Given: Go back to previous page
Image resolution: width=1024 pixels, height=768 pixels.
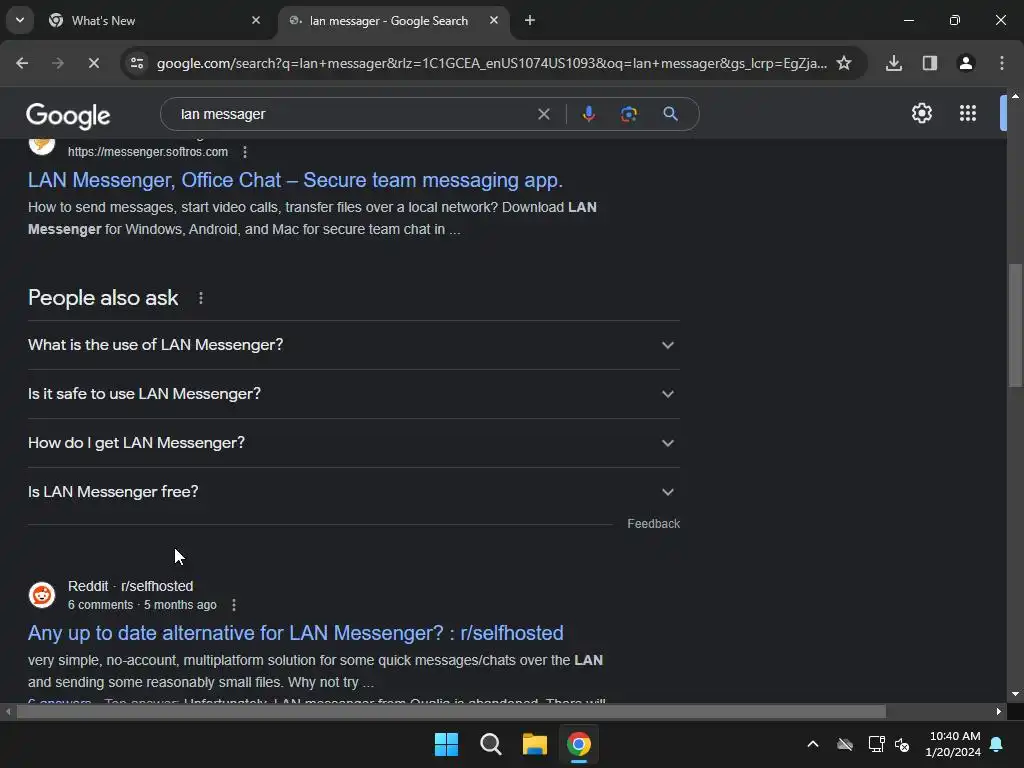Looking at the screenshot, I should pos(22,63).
